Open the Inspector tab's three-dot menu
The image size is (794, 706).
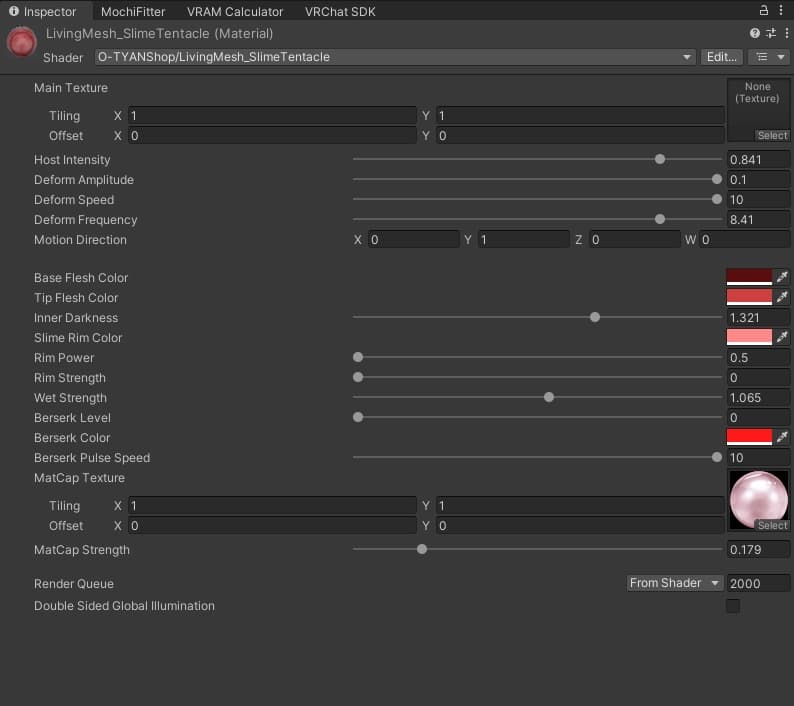(783, 11)
